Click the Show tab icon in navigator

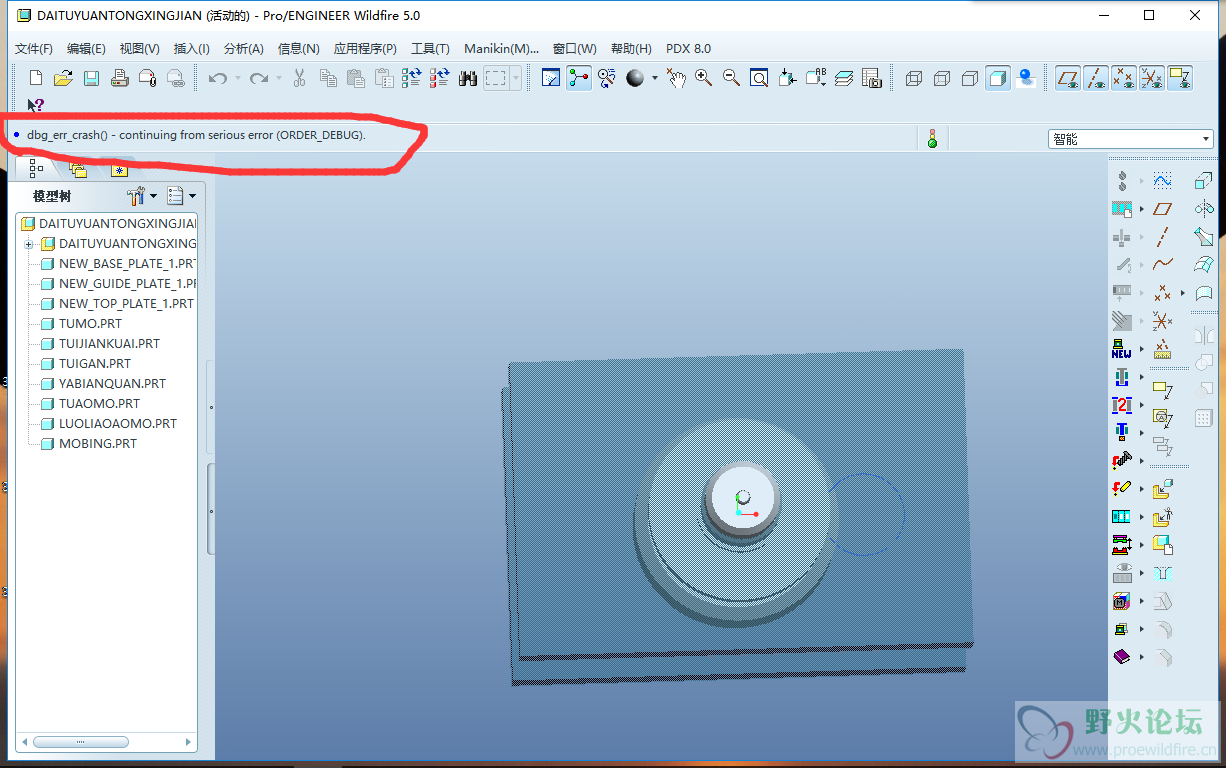click(175, 196)
